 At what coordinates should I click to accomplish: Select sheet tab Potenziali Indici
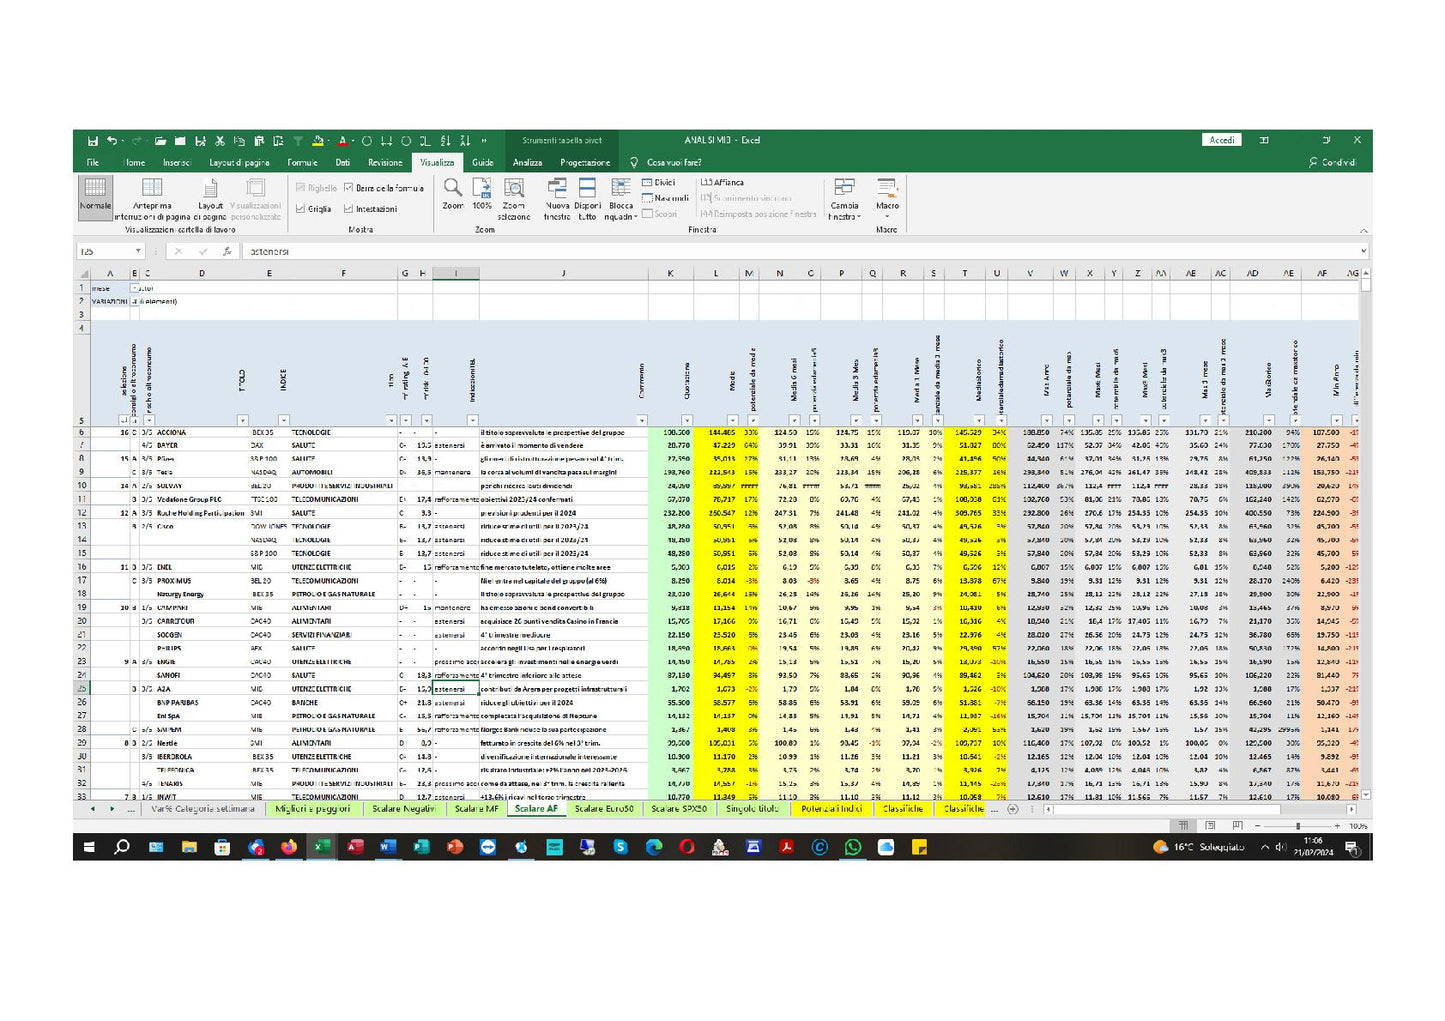click(x=832, y=808)
